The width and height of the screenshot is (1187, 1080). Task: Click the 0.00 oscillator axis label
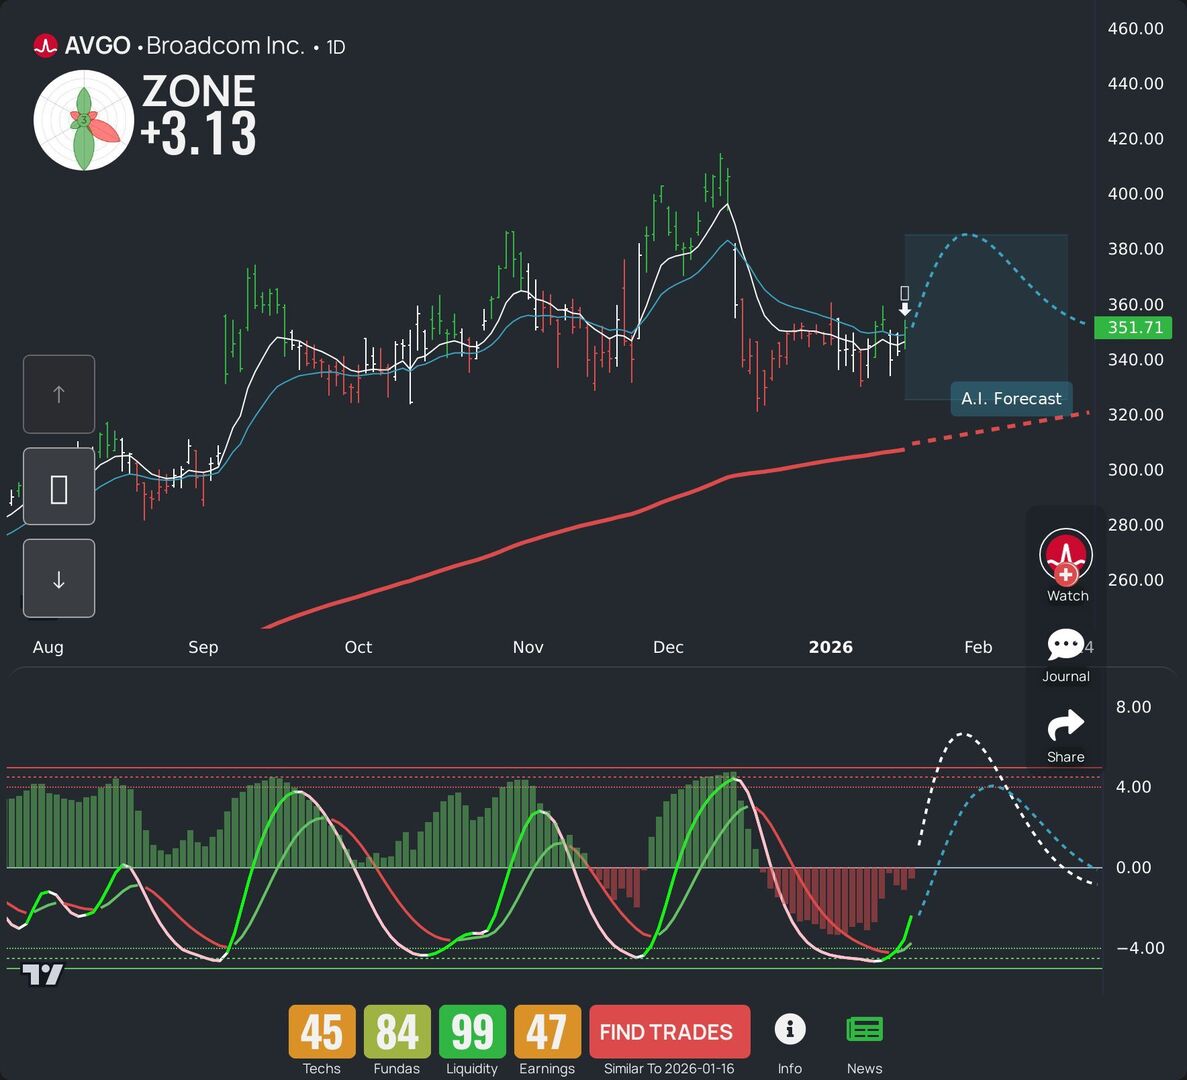(1133, 867)
